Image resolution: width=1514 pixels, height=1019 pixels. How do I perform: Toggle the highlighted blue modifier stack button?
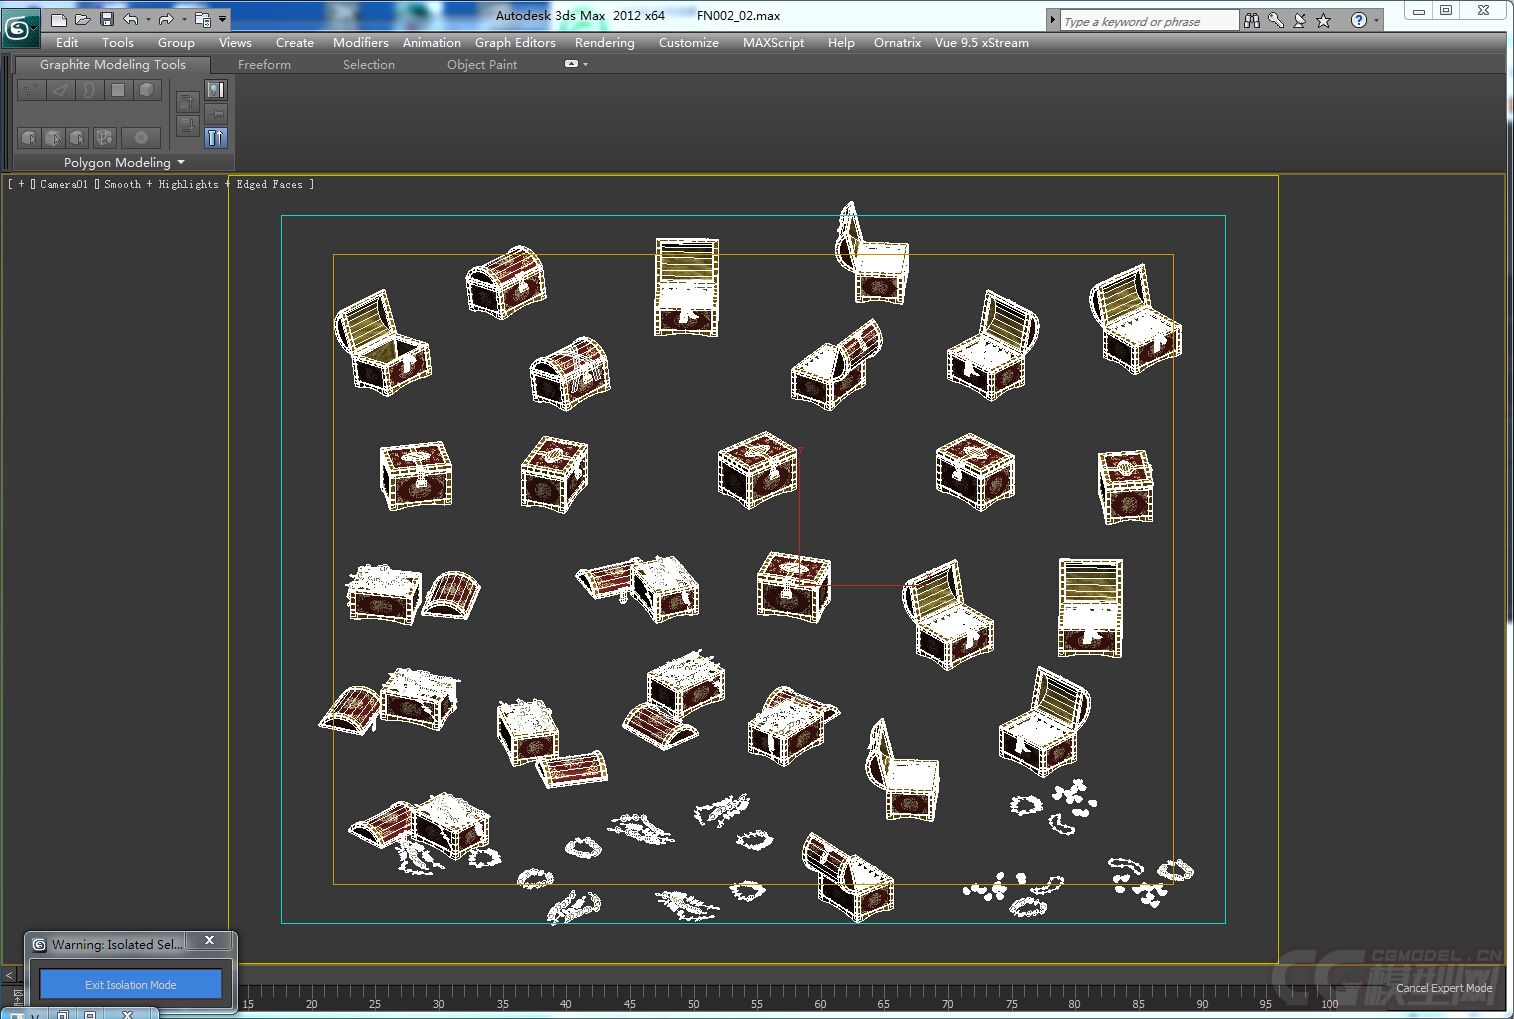216,138
